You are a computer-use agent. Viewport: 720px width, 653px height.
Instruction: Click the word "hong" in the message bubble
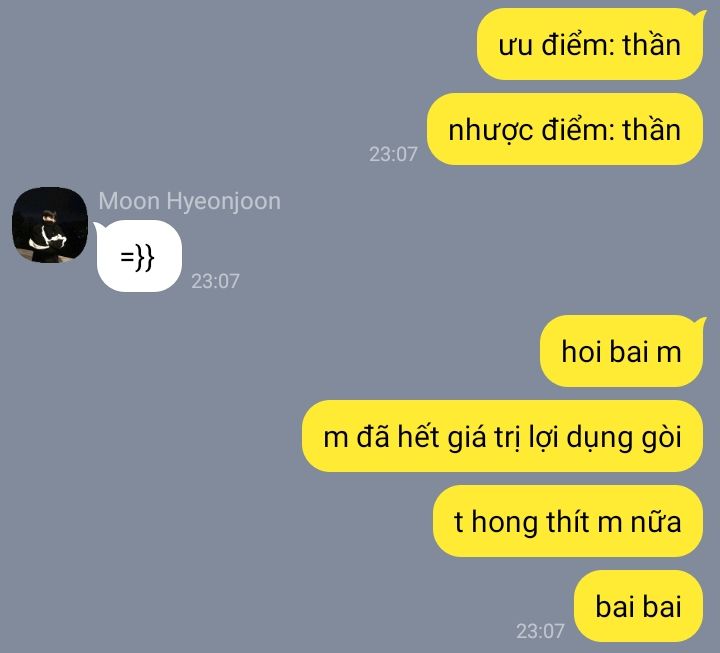click(x=504, y=523)
